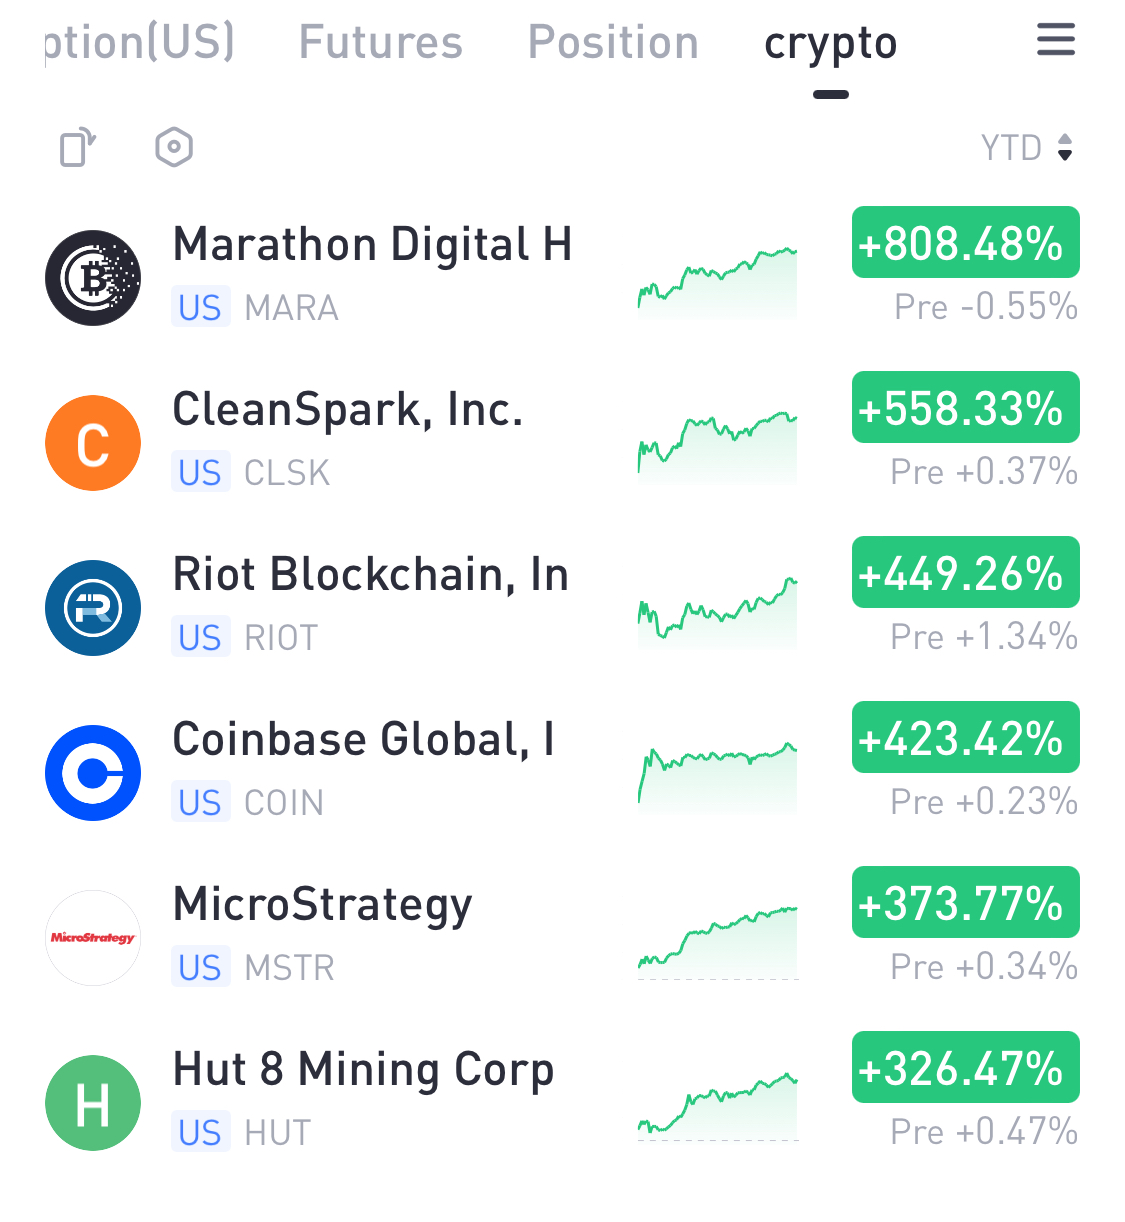Open the Option(US) tab
The height and width of the screenshot is (1222, 1125).
pos(140,43)
